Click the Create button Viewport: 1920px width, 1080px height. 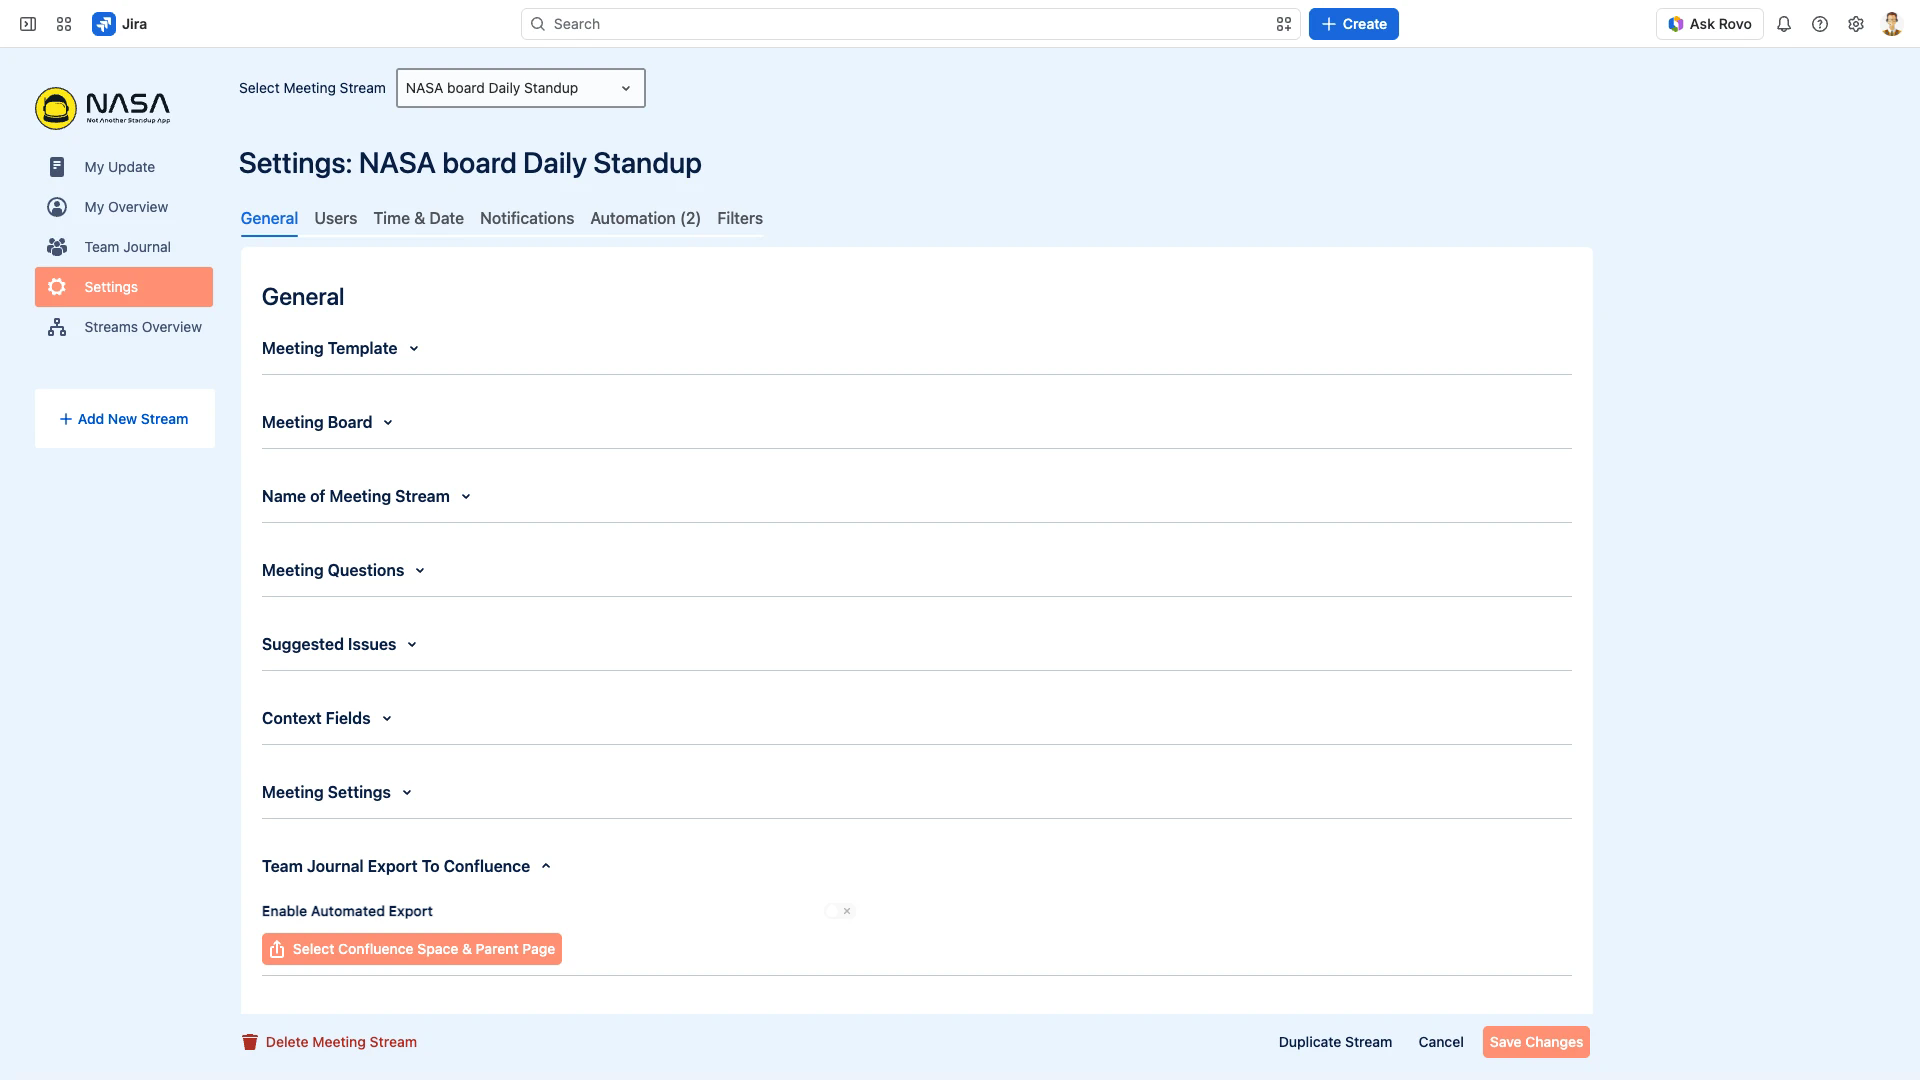point(1353,24)
